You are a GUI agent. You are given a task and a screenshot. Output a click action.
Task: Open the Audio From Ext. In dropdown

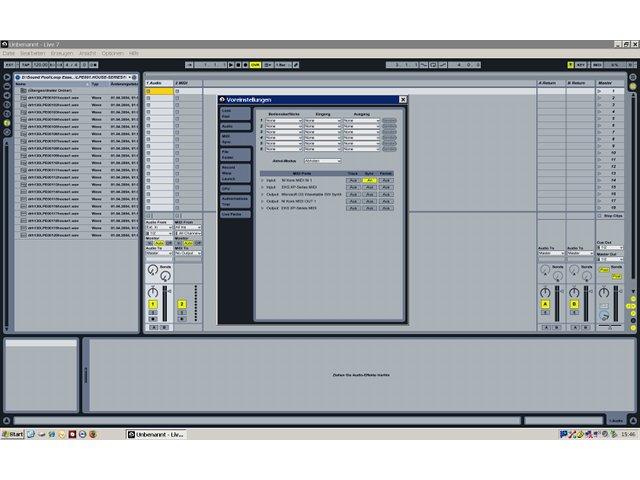159,227
